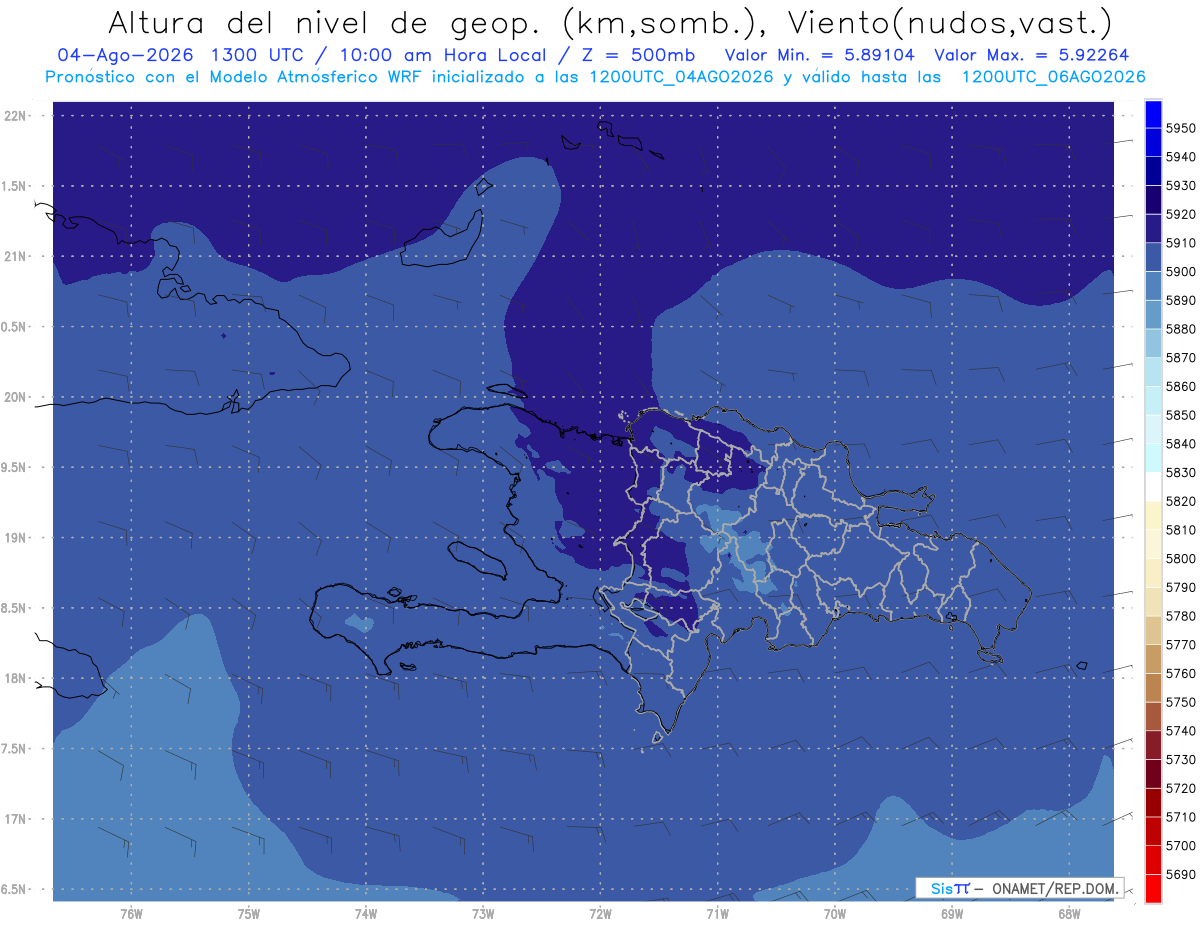Click the "18N" latitude label
Viewport: 1200px width, 927px height.
16,679
